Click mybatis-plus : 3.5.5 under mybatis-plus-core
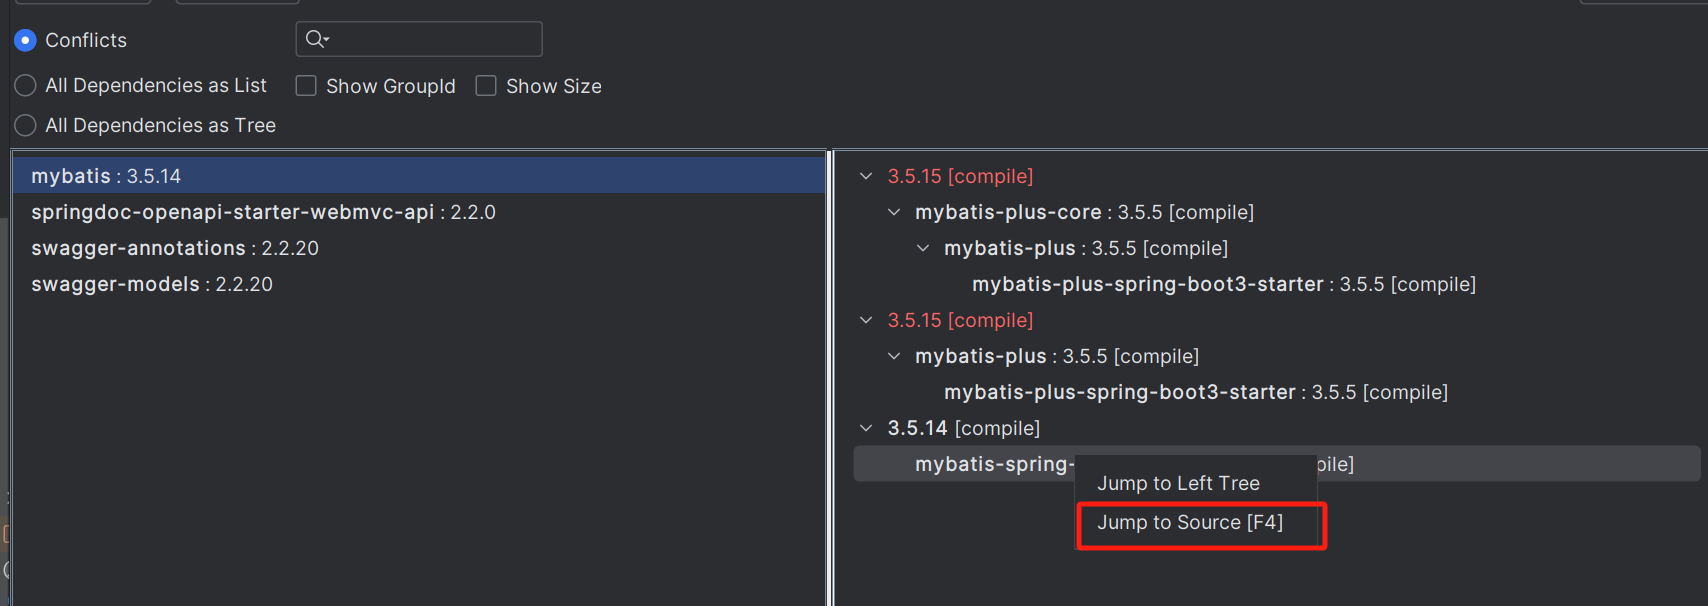Image resolution: width=1708 pixels, height=606 pixels. [1086, 248]
